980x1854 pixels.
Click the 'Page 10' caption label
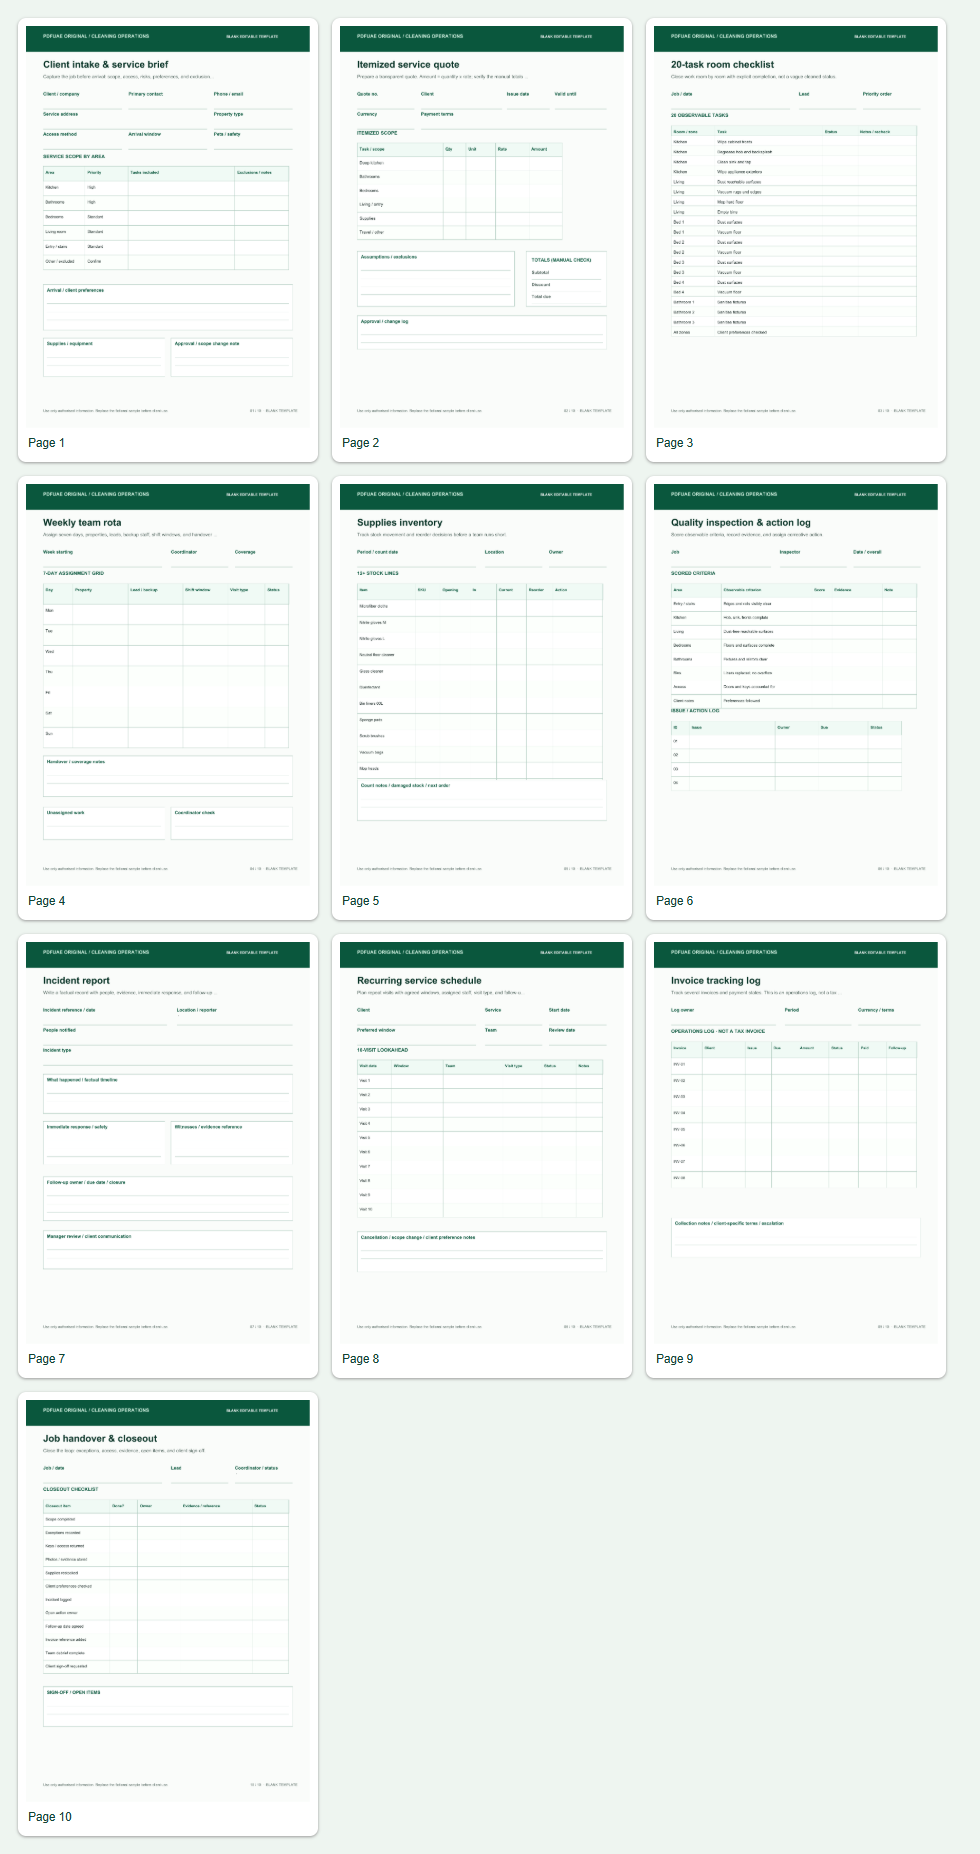pyautogui.click(x=50, y=1817)
